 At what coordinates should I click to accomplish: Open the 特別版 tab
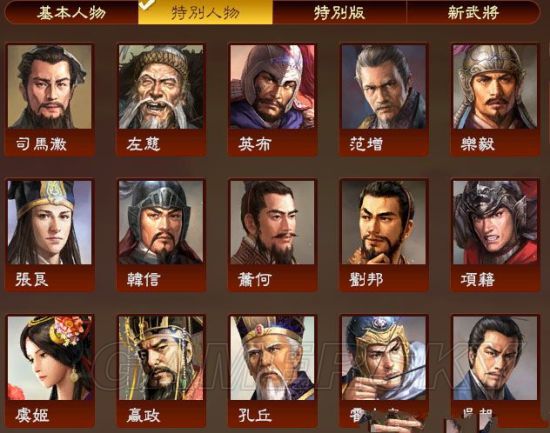pyautogui.click(x=340, y=13)
